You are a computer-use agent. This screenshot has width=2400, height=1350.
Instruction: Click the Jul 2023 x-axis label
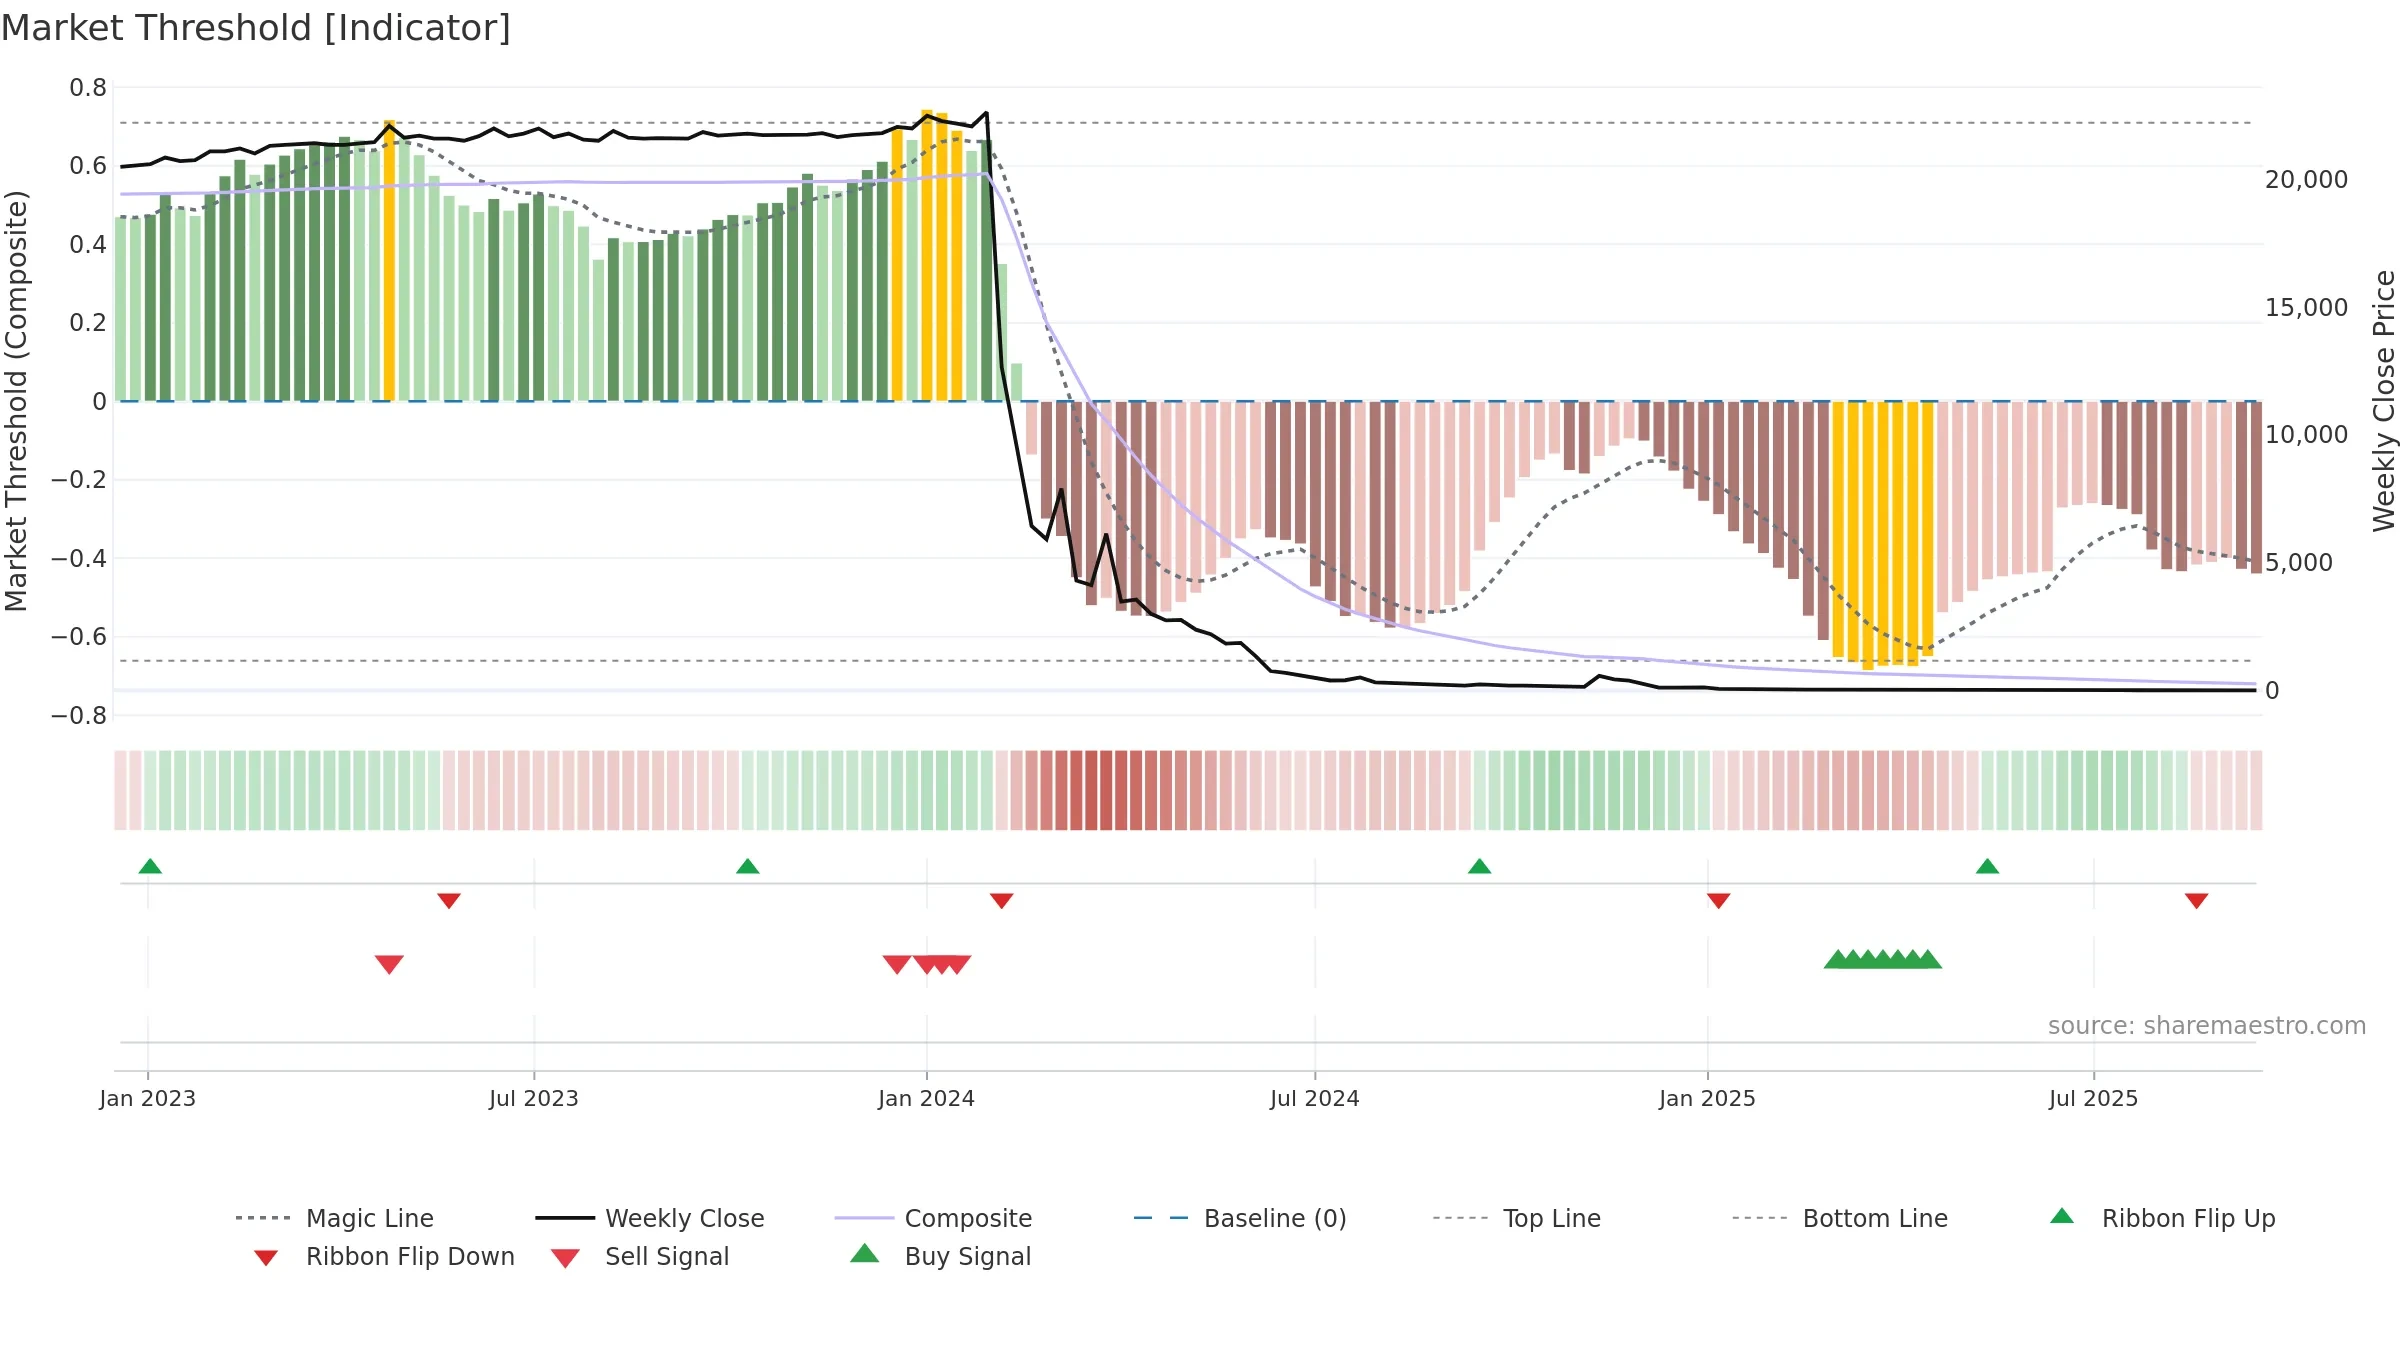pos(534,1099)
